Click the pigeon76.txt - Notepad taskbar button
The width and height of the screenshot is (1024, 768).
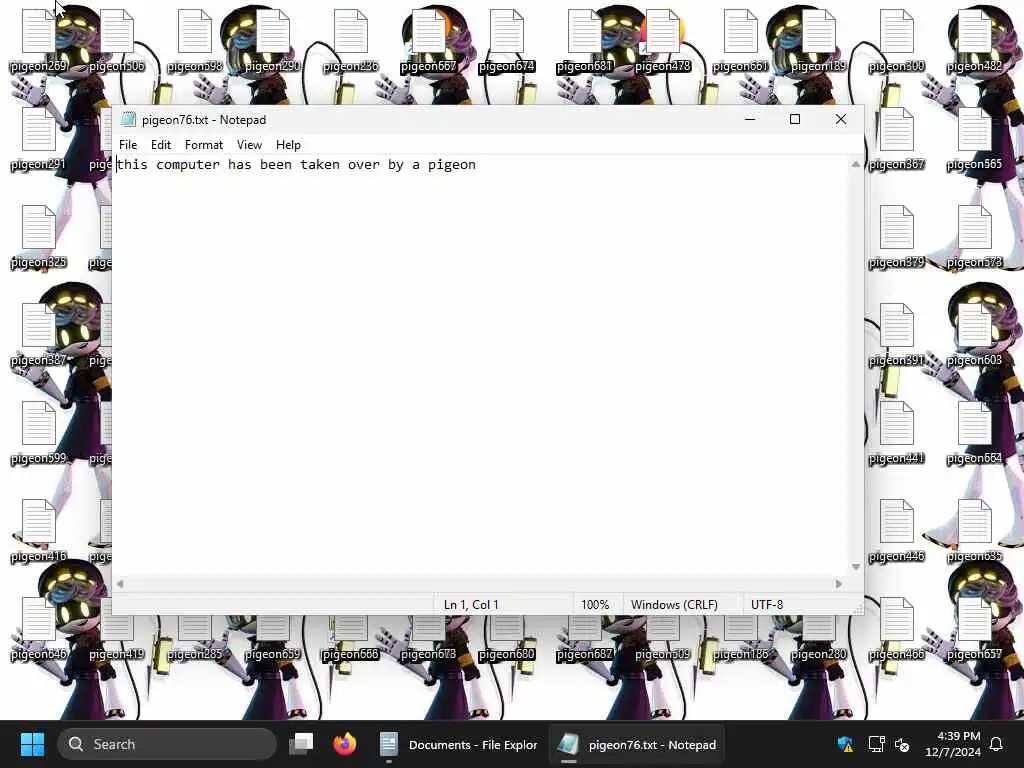click(x=637, y=744)
